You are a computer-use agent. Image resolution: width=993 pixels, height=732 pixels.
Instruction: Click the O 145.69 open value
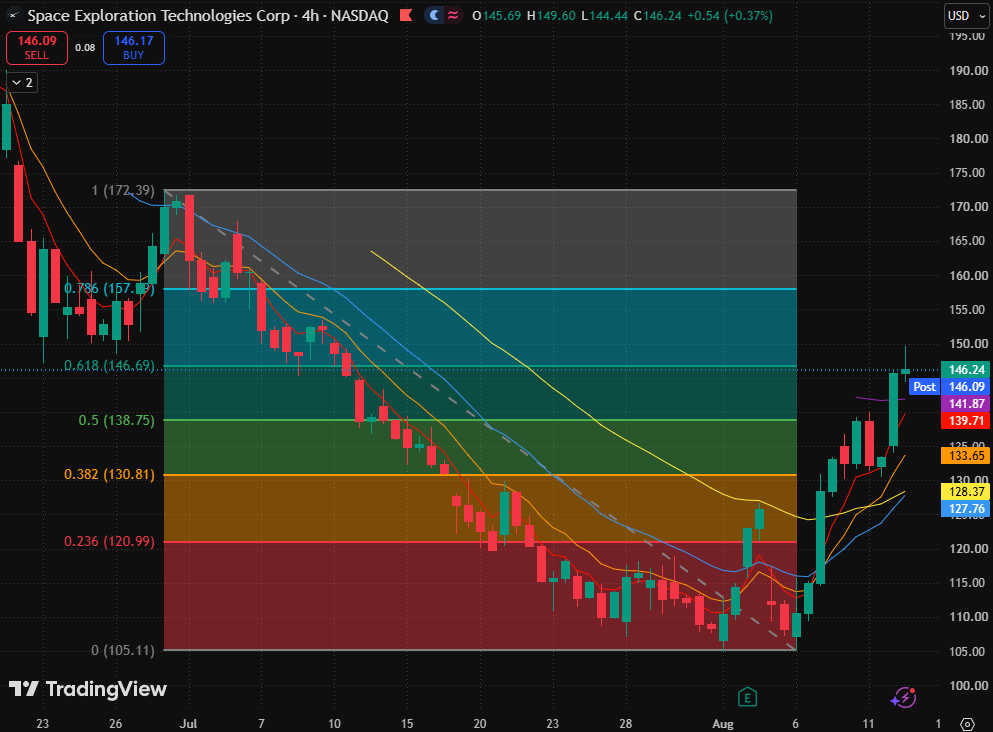tap(497, 16)
